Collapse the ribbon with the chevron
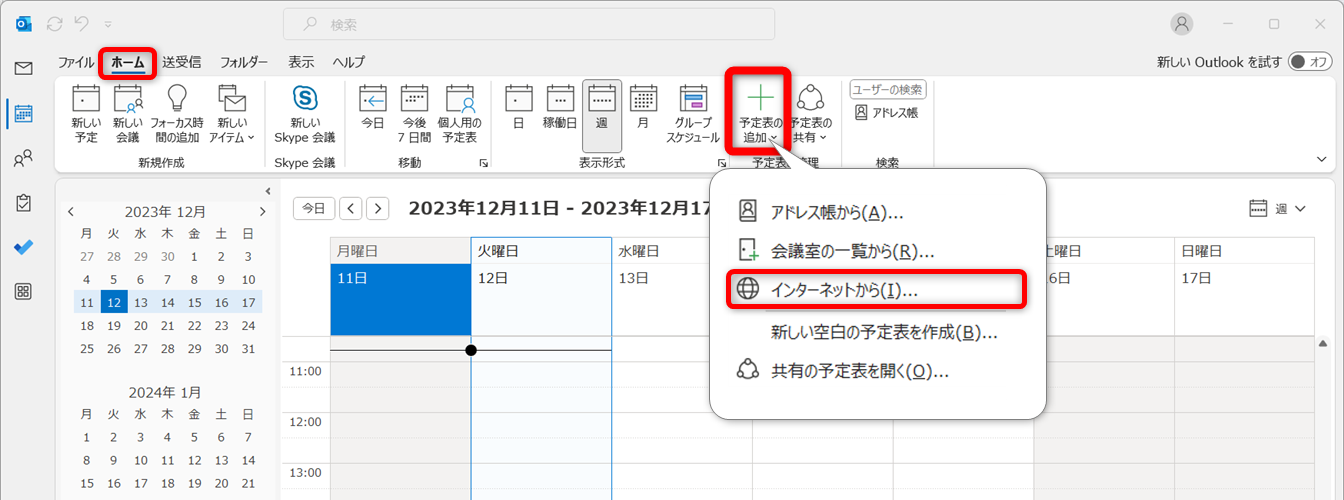1344x500 pixels. (x=1322, y=159)
